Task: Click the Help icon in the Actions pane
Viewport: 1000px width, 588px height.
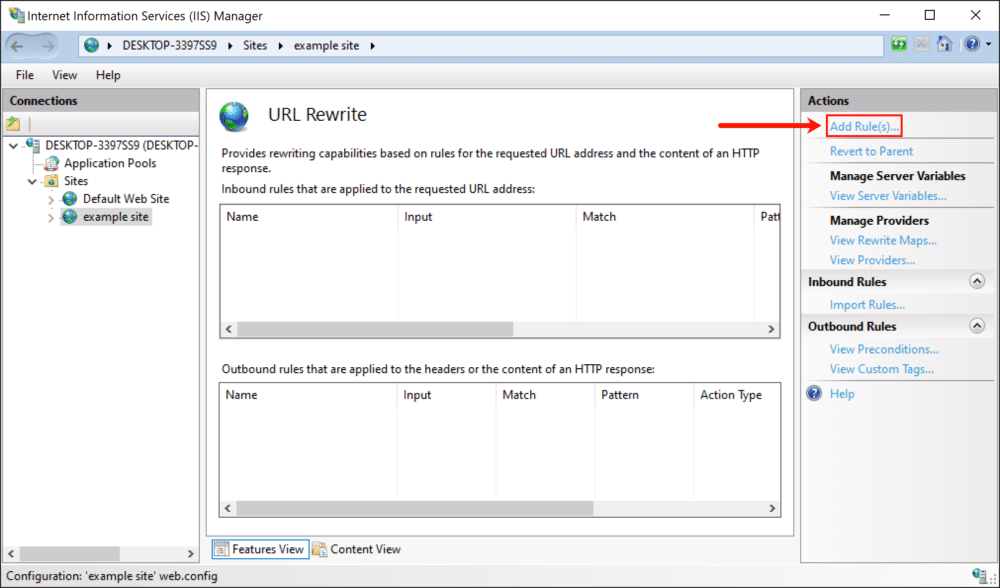Action: 814,393
